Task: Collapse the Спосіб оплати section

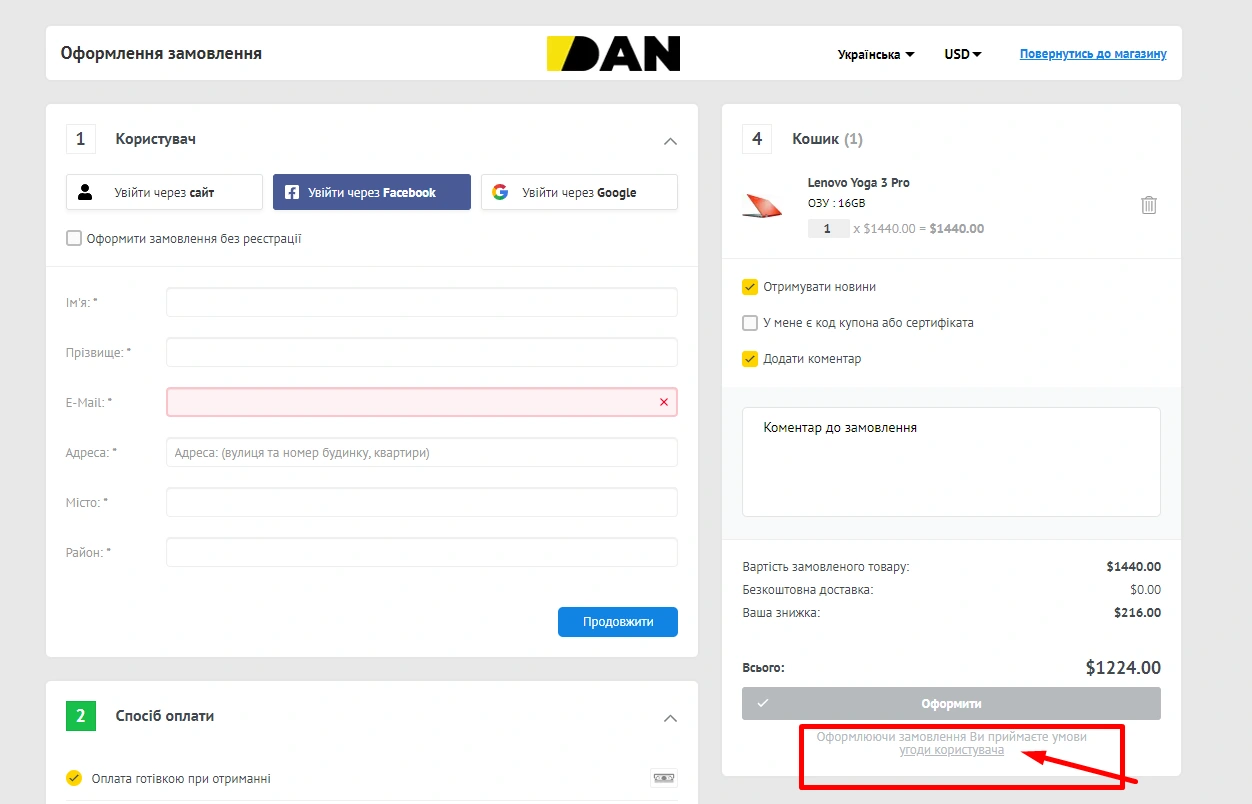Action: click(x=670, y=718)
